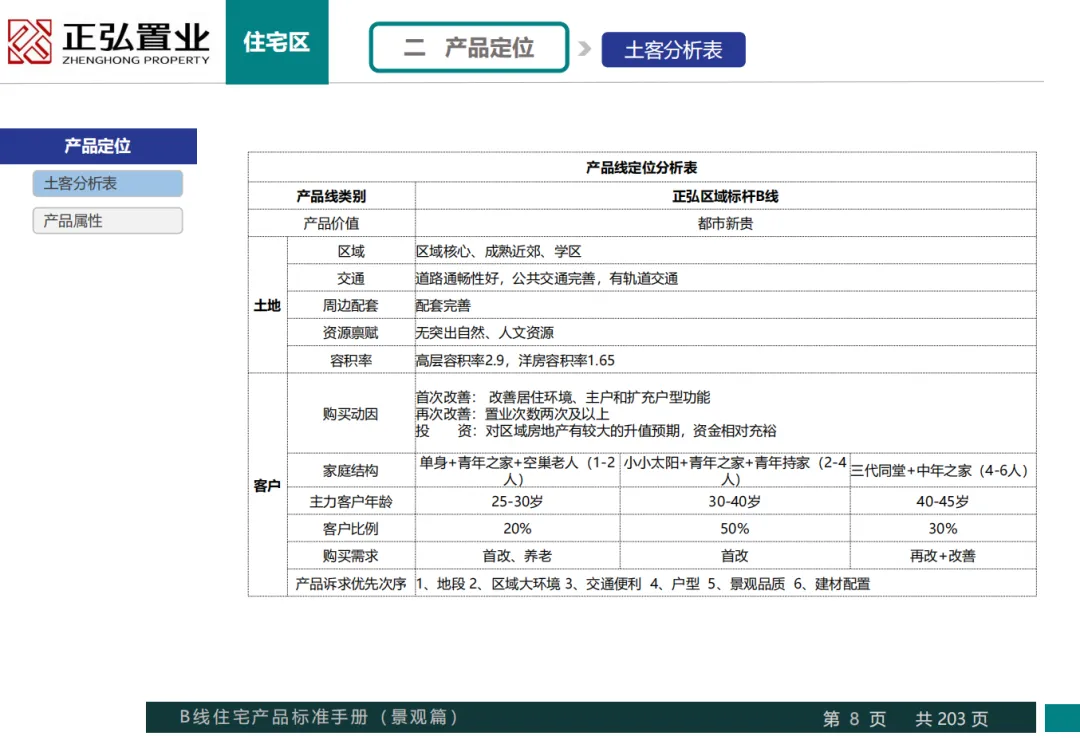
Task: Click the 首次改善 purchase motive line
Action: 563,397
